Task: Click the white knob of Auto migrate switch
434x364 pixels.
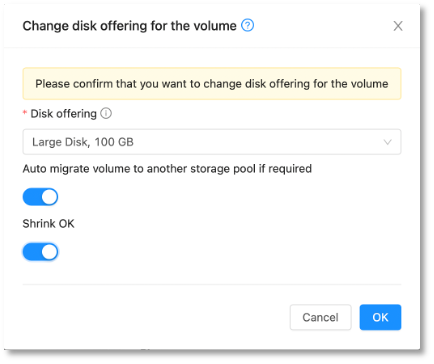Action: click(49, 197)
